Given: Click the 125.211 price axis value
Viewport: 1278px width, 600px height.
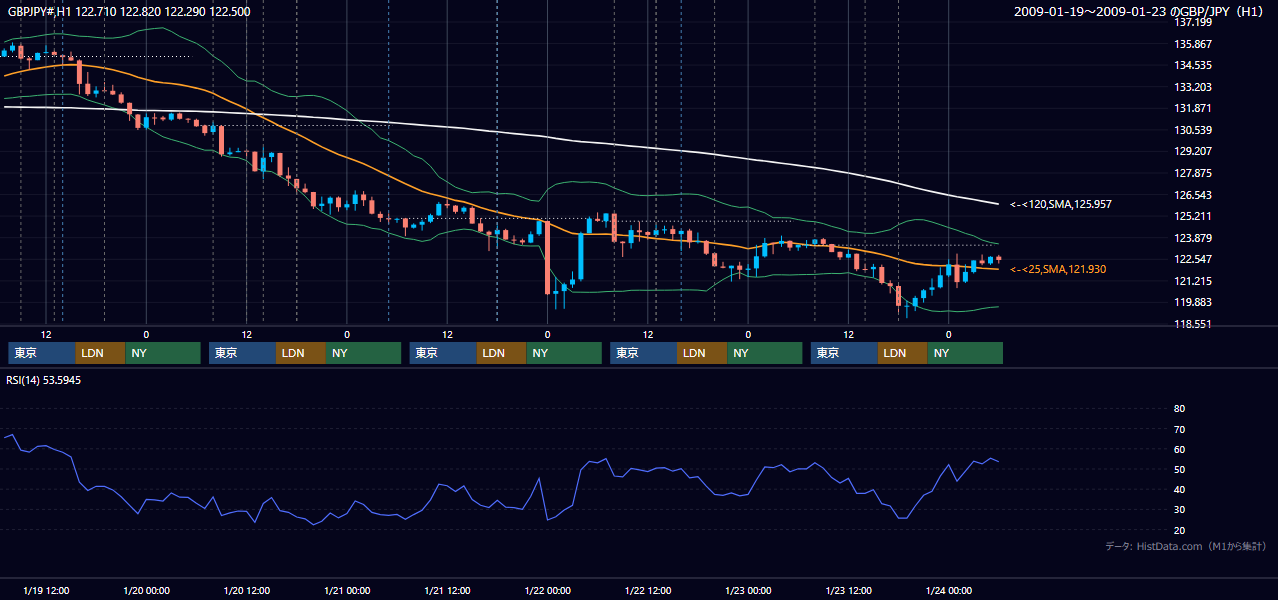Looking at the screenshot, I should coord(1193,216).
